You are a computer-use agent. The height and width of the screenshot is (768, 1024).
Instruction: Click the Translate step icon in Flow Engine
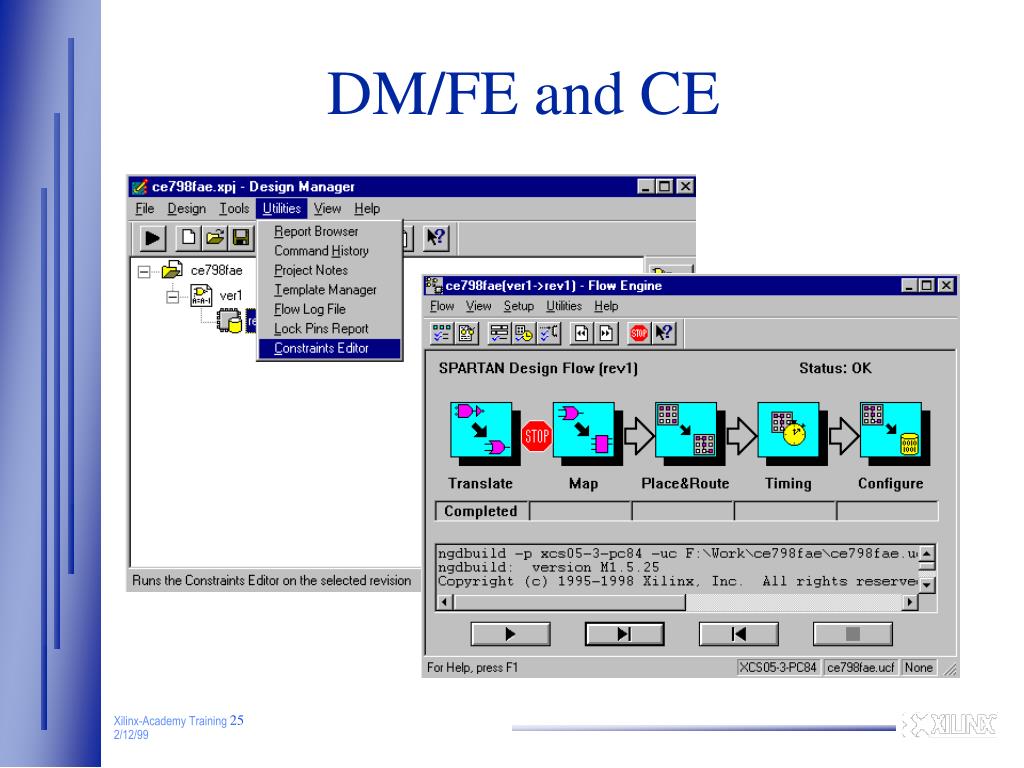(481, 430)
